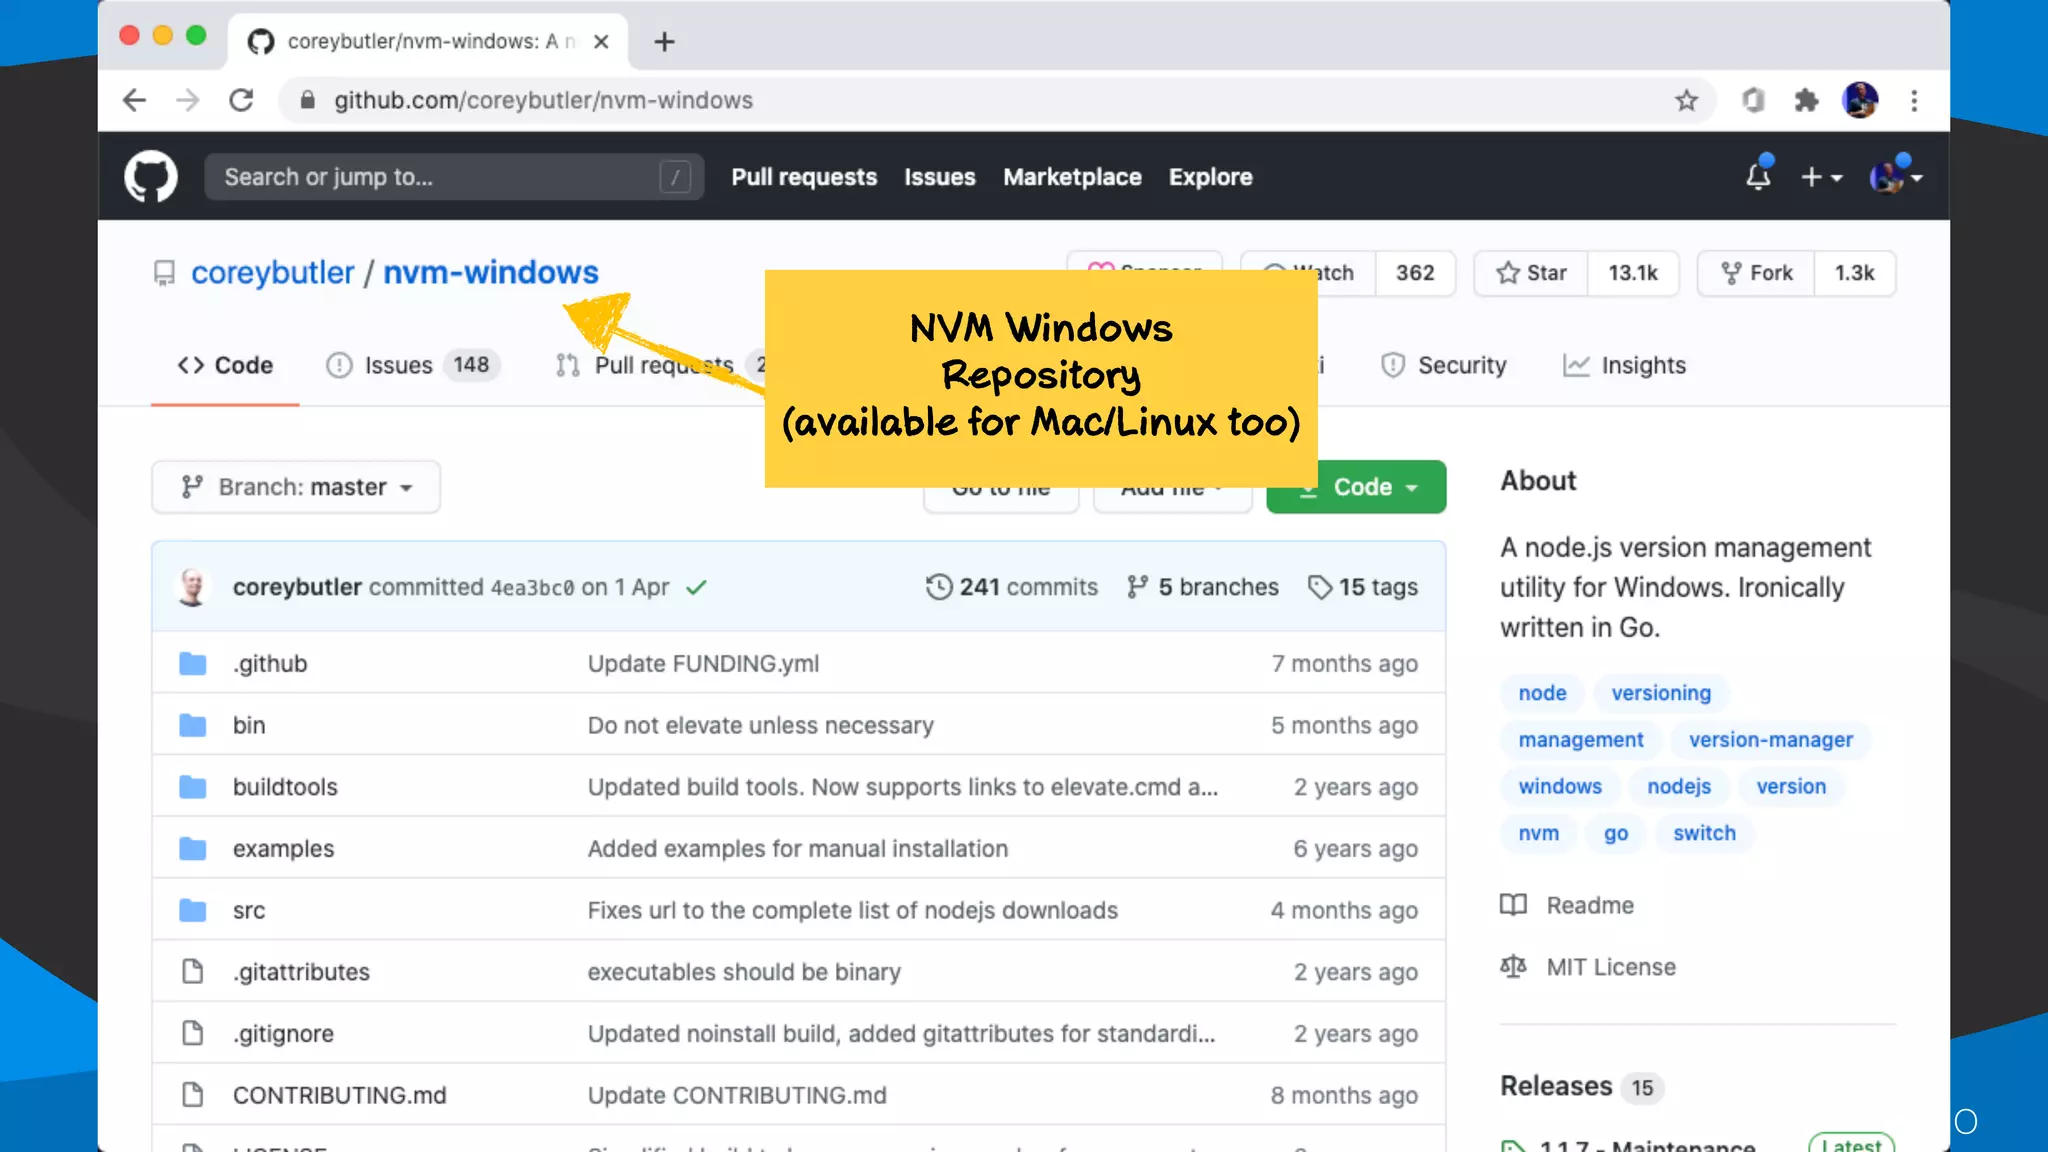2048x1152 pixels.
Task: Click the Search or jump to field
Action: point(440,177)
